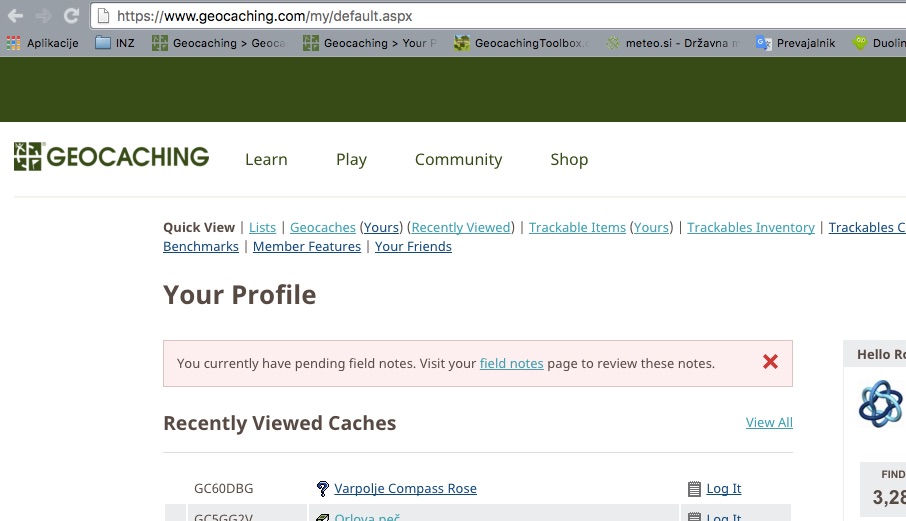Open the Varpolje Compass Rose cache
This screenshot has height=521, width=906.
tap(406, 489)
